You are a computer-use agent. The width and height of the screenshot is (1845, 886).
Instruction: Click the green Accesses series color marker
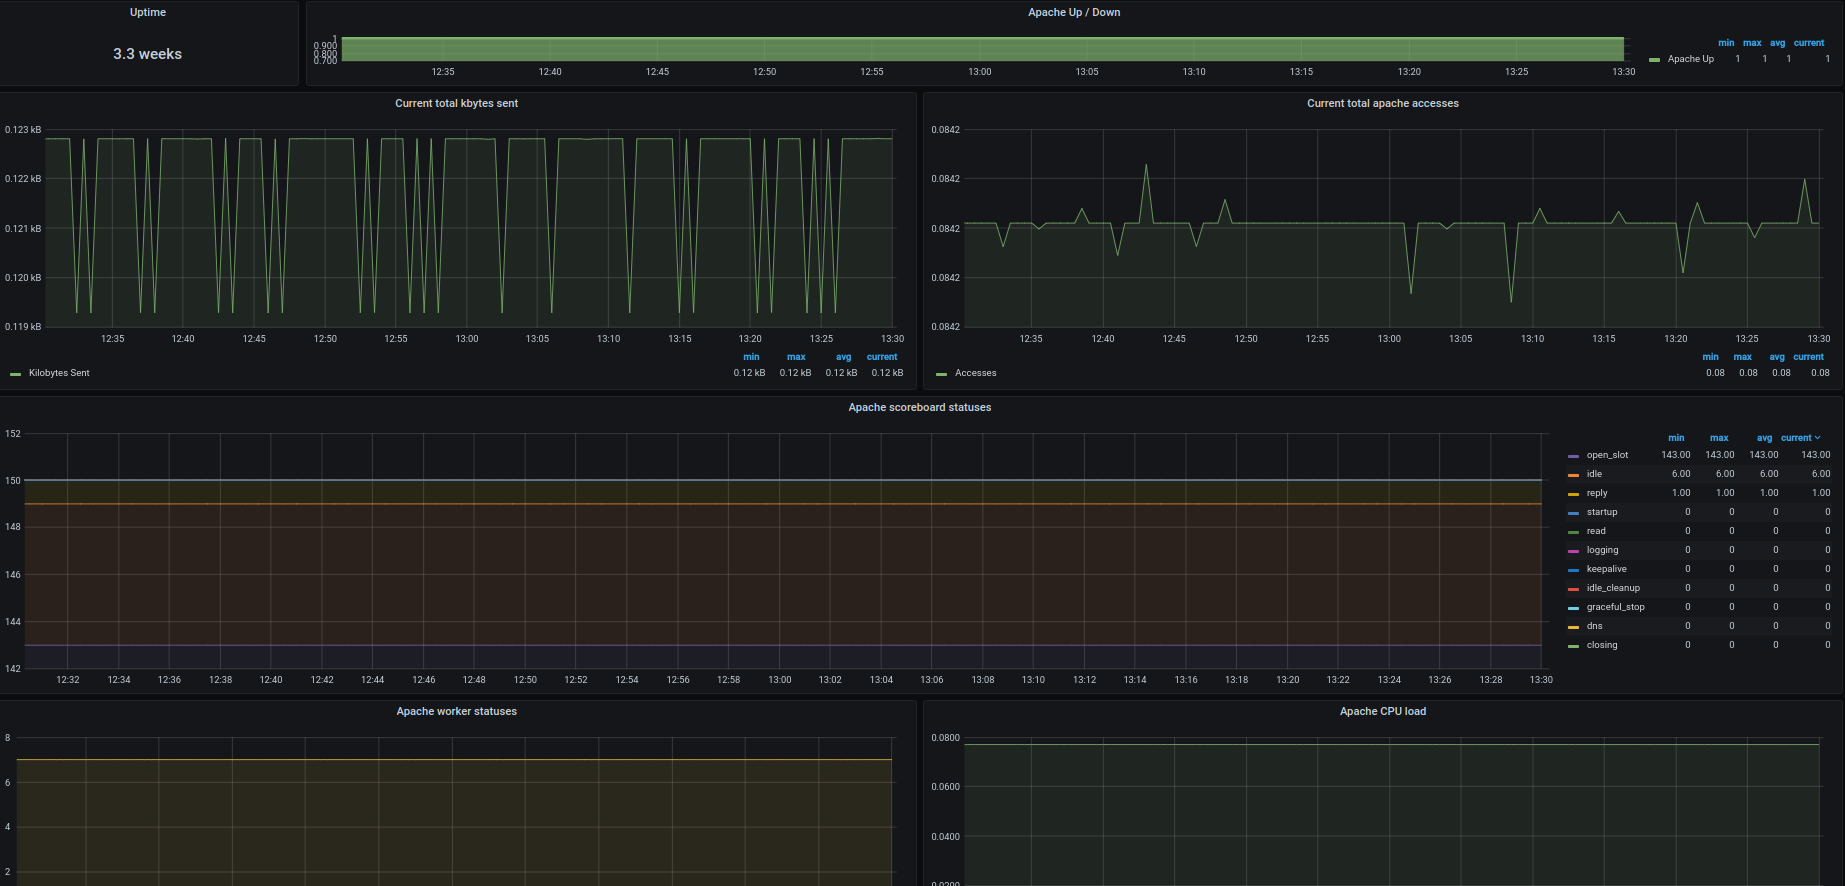(941, 374)
